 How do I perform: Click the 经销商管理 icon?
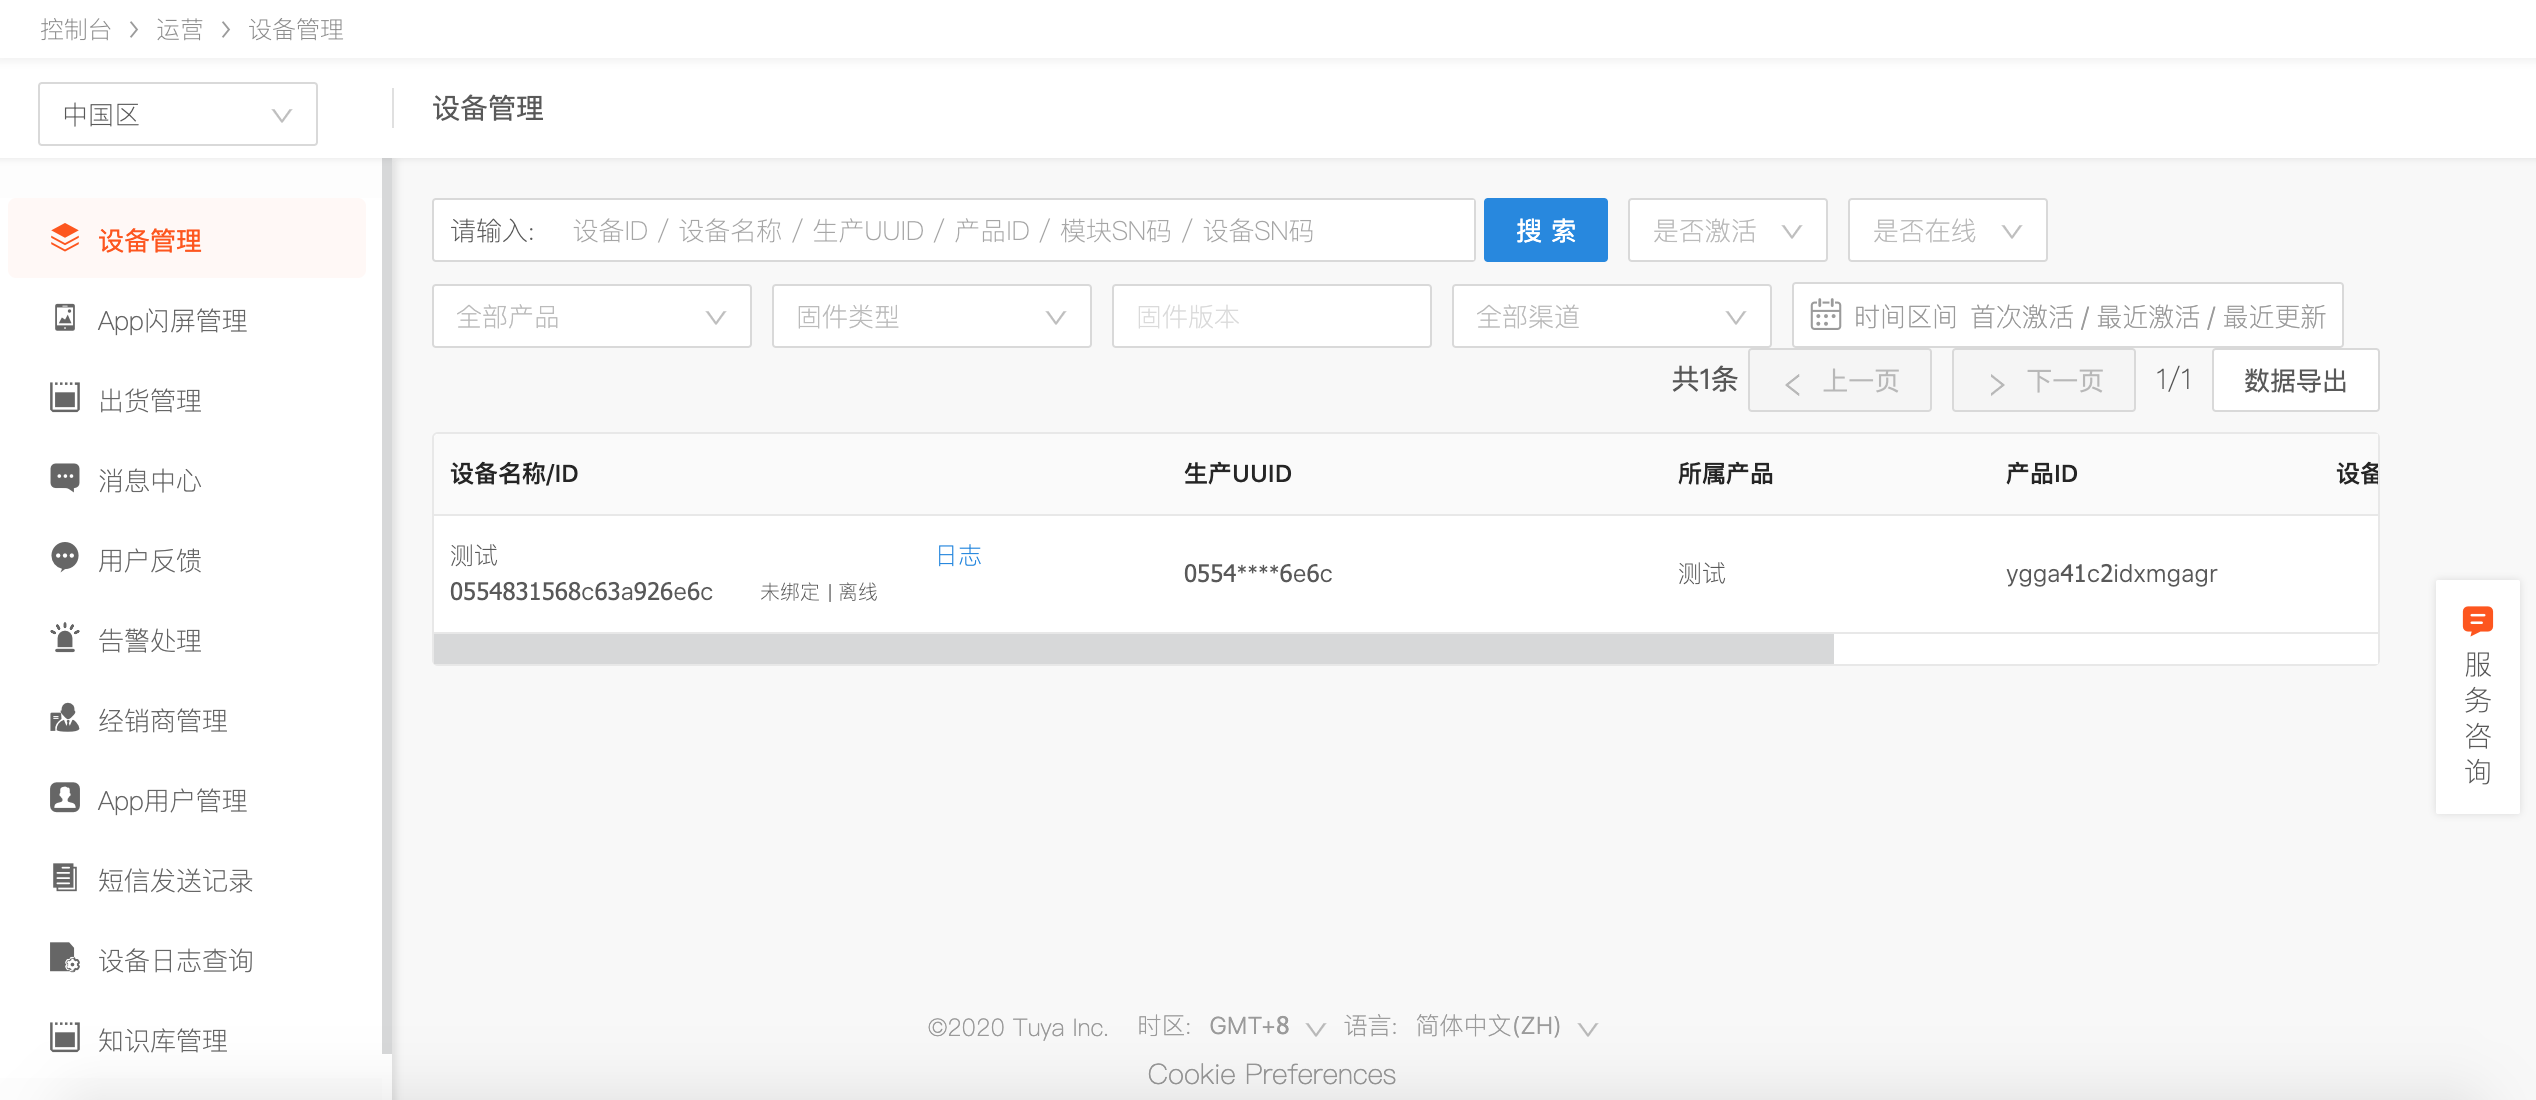pyautogui.click(x=65, y=718)
